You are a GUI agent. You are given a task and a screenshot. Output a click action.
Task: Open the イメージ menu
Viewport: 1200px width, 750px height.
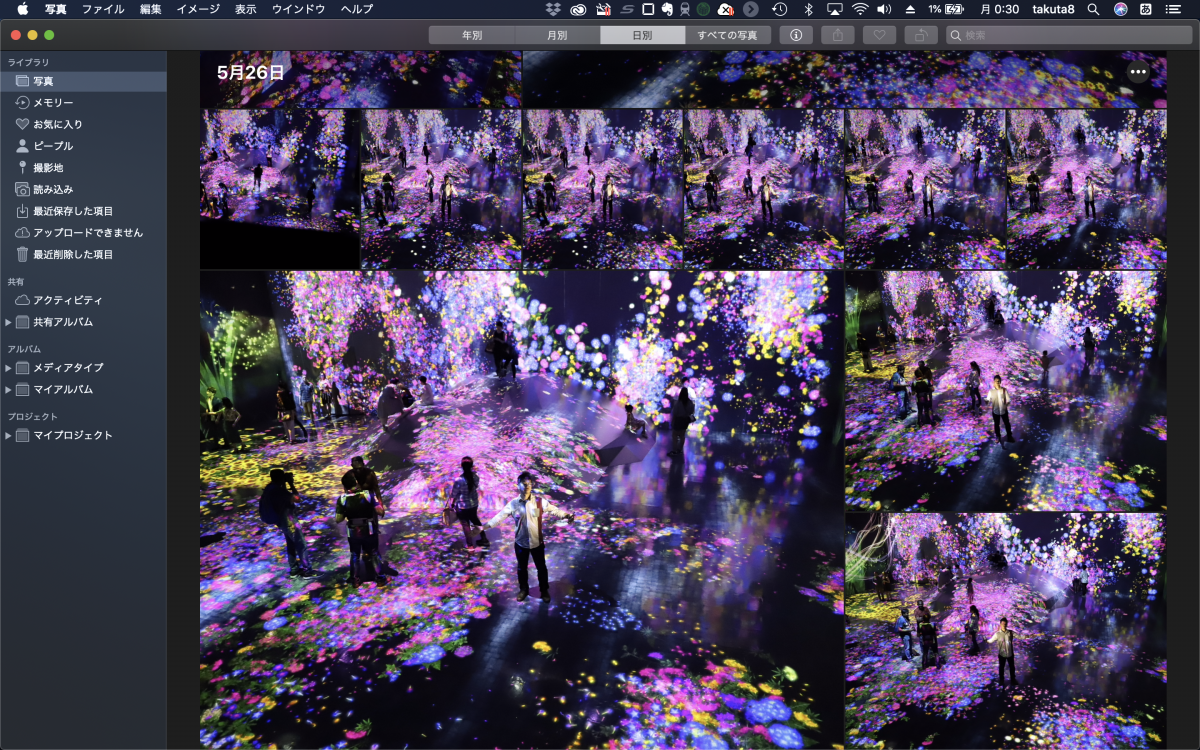tap(198, 9)
